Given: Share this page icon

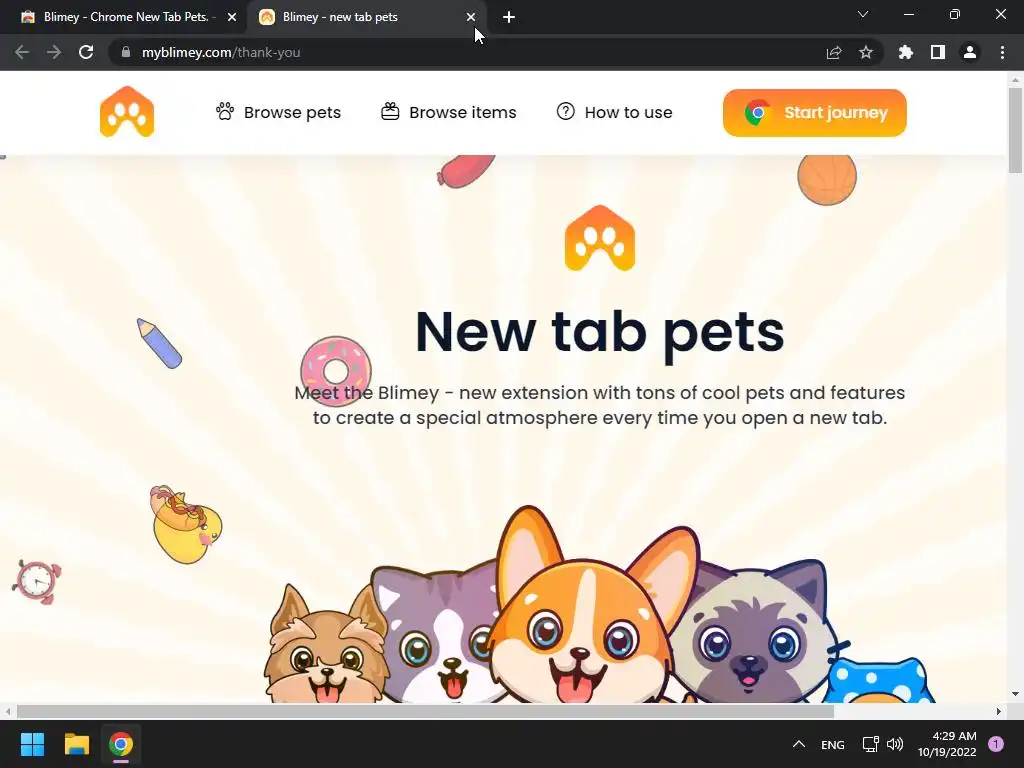Looking at the screenshot, I should 834,52.
